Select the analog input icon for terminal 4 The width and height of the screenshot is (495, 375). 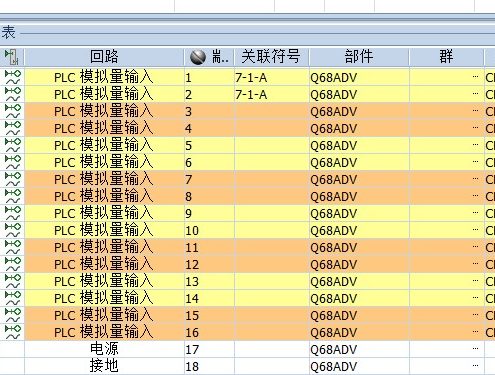13,128
